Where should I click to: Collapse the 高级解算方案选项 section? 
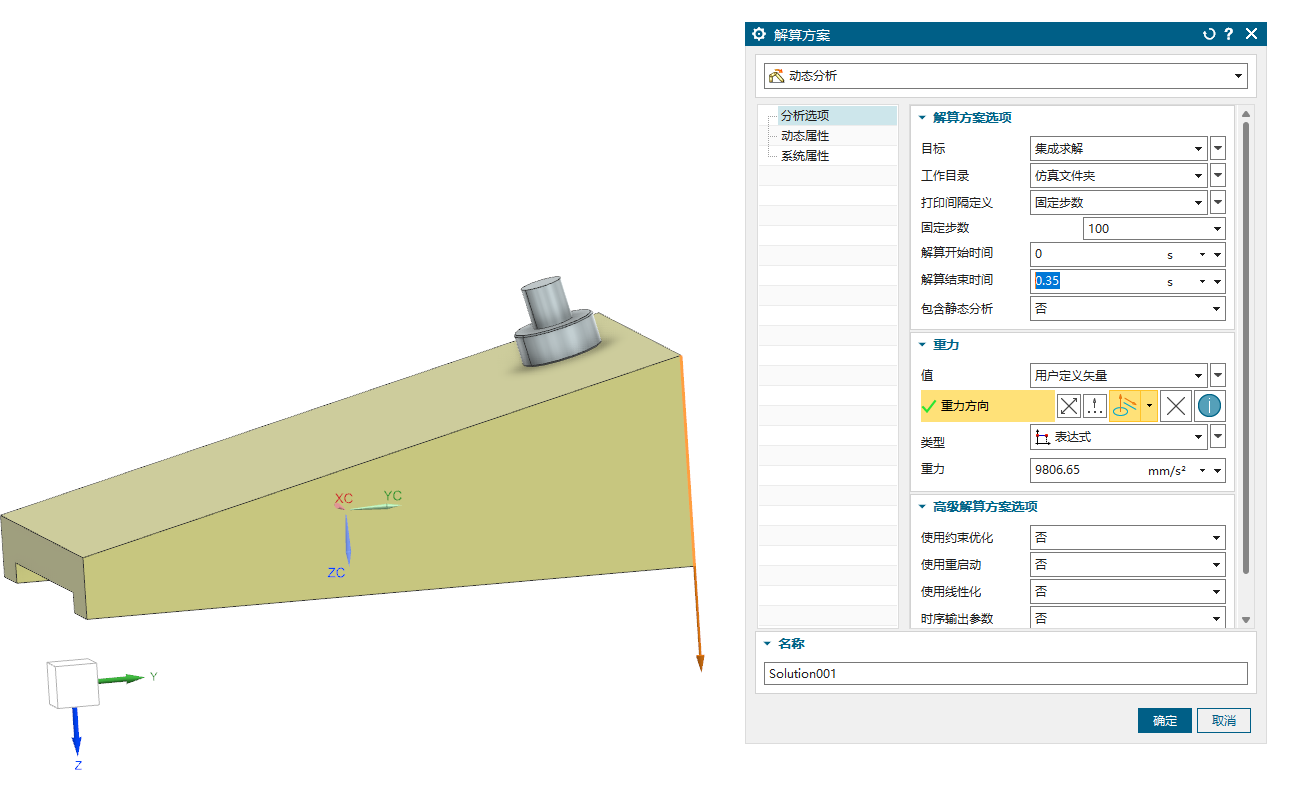coord(923,507)
